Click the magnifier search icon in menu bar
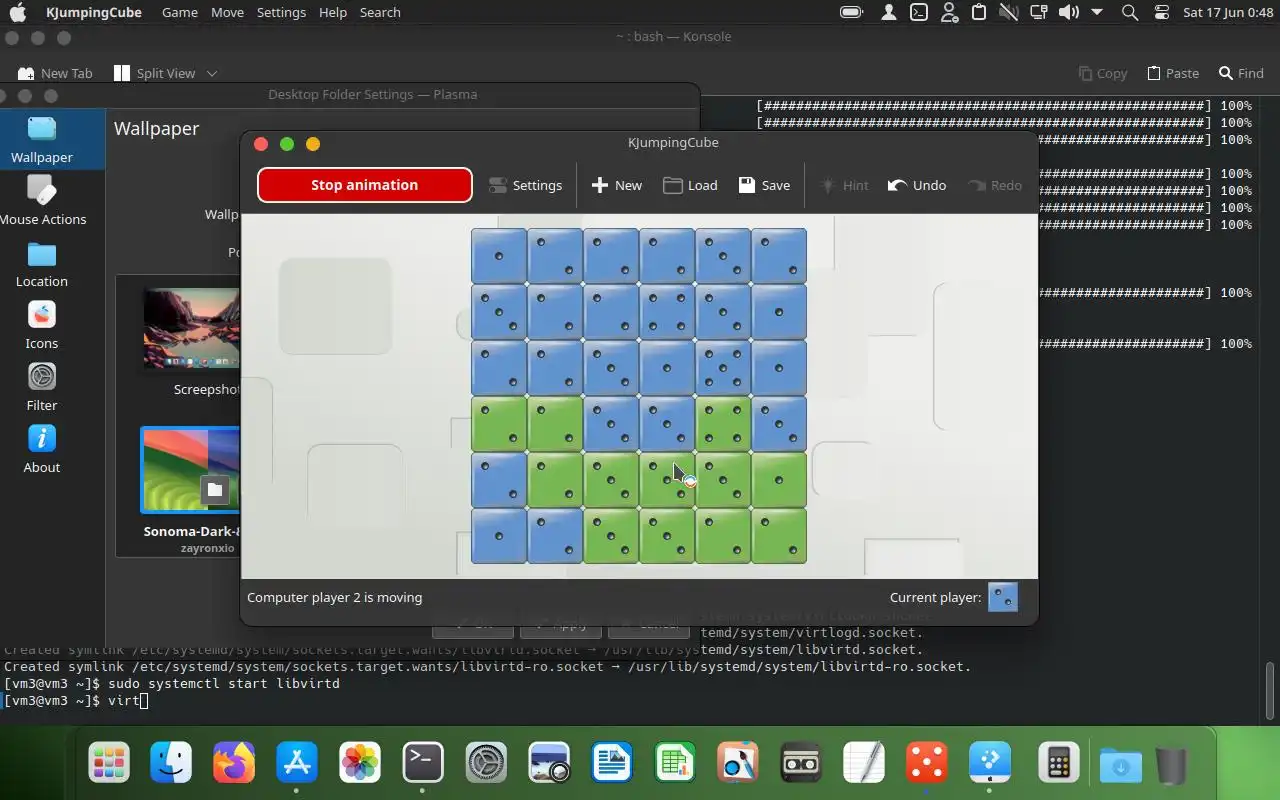Image resolution: width=1280 pixels, height=800 pixels. coord(1130,12)
